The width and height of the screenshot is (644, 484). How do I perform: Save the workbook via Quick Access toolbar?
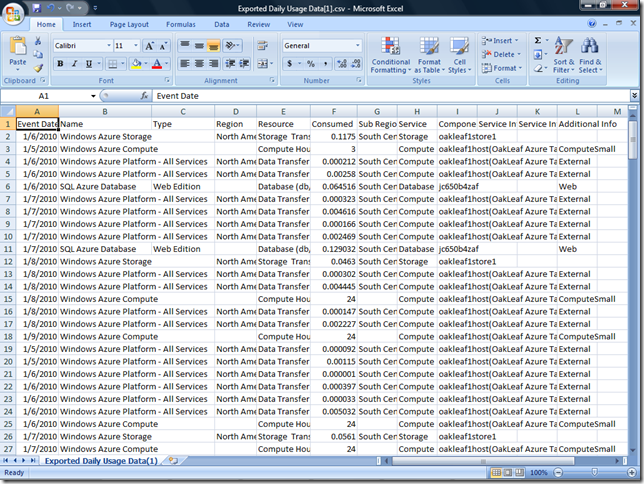(x=37, y=8)
